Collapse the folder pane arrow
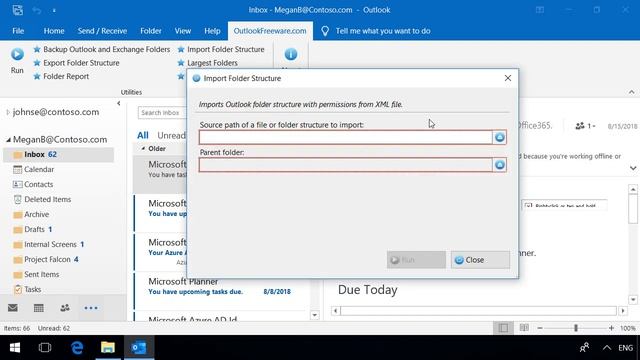 point(119,104)
